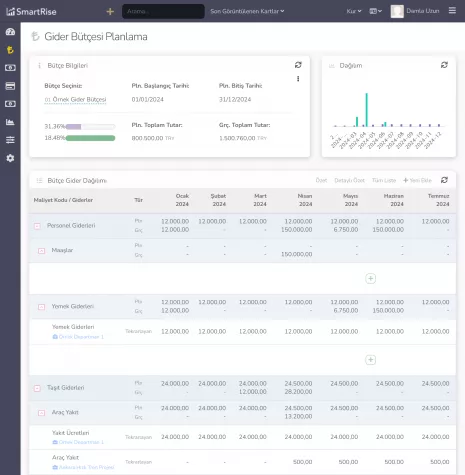
Task: Collapse the Yemek Giderleri group row
Action: click(x=41, y=307)
